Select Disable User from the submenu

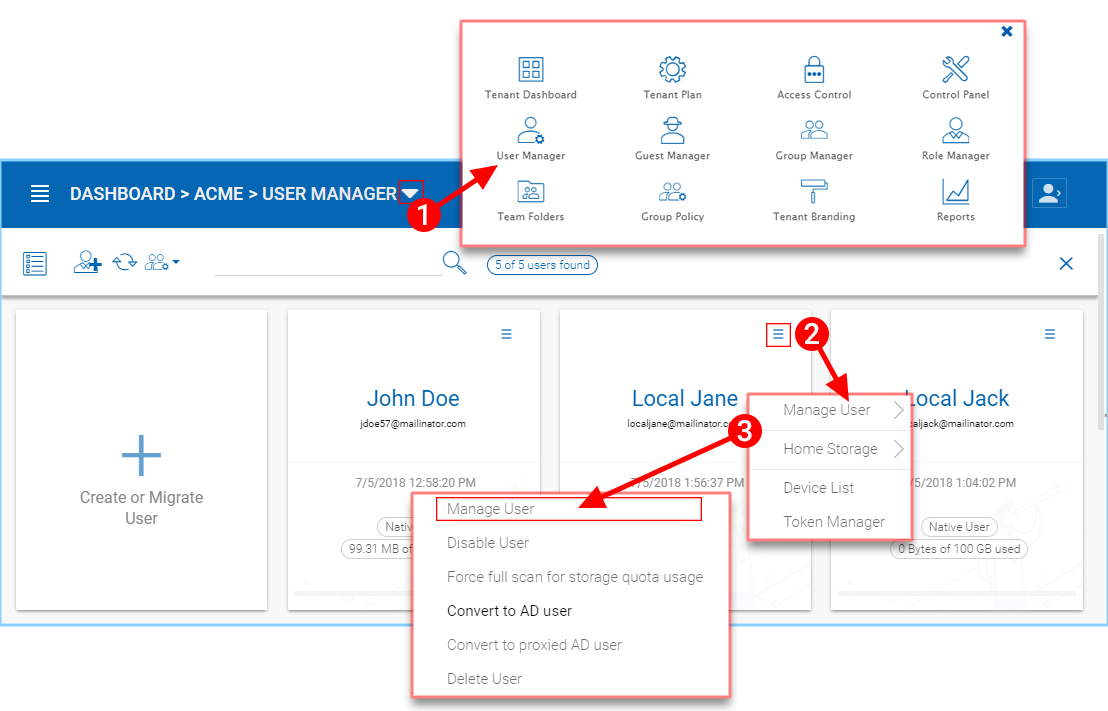click(x=487, y=543)
